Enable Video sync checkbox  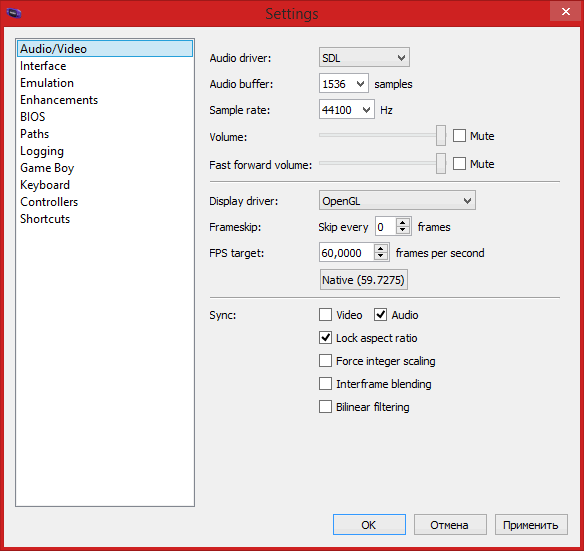[325, 314]
